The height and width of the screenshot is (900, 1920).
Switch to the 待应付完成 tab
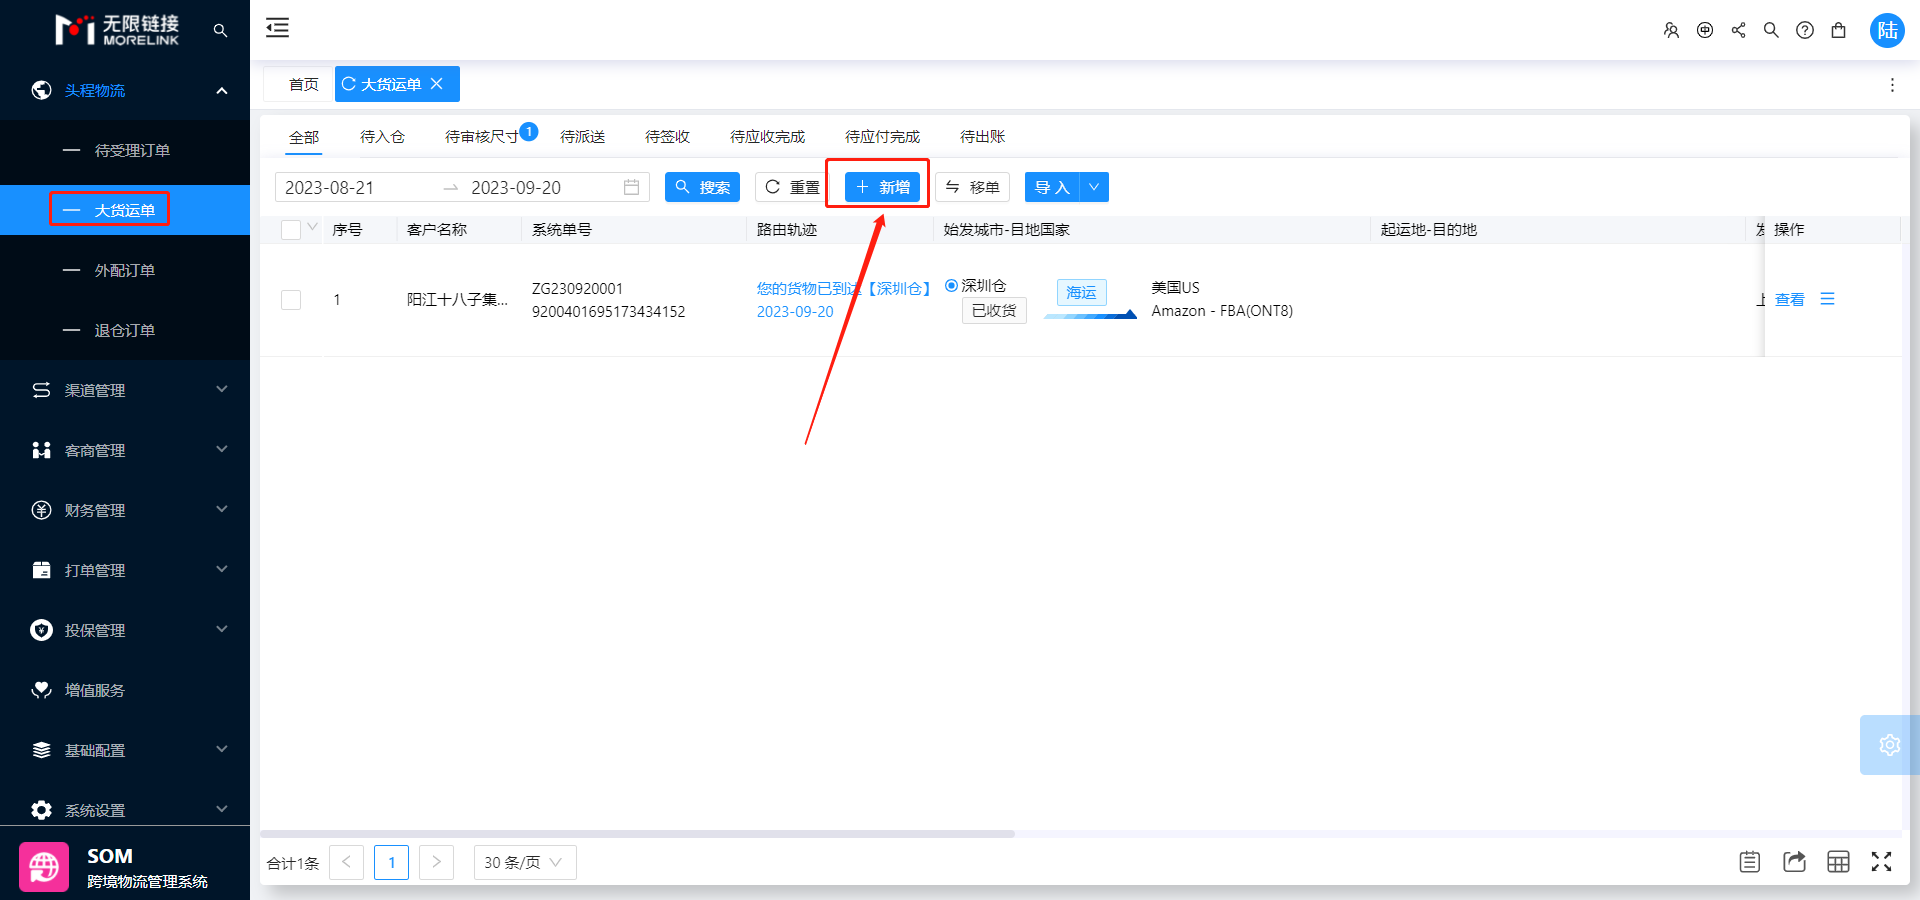coord(883,137)
